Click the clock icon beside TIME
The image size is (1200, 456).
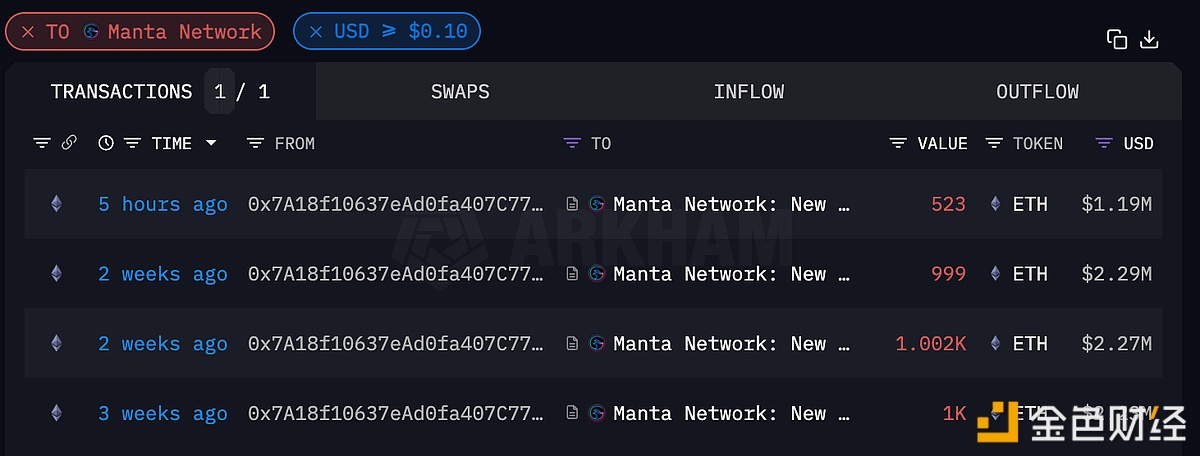(x=106, y=143)
